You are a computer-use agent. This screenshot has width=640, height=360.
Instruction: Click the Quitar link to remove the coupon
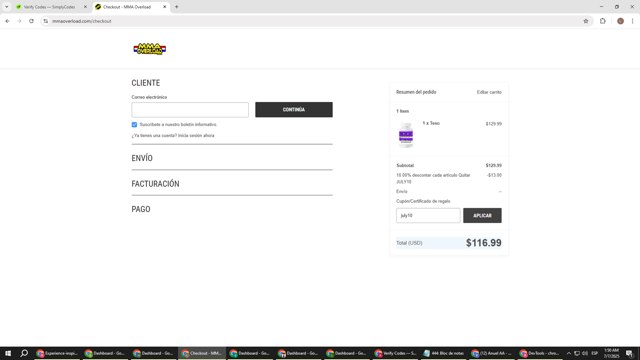[464, 175]
